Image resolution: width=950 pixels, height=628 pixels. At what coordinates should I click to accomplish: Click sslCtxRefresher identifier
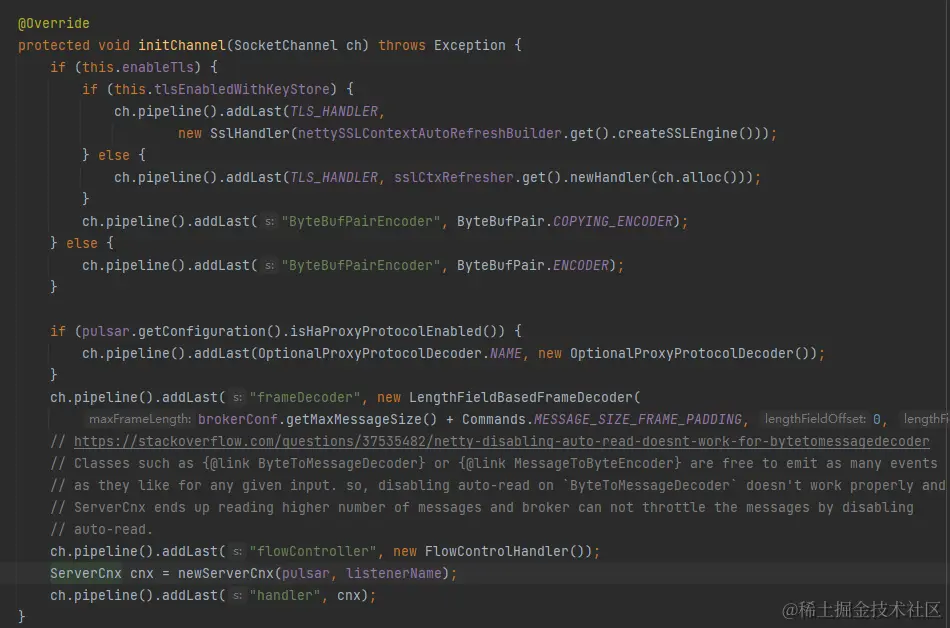tap(454, 177)
